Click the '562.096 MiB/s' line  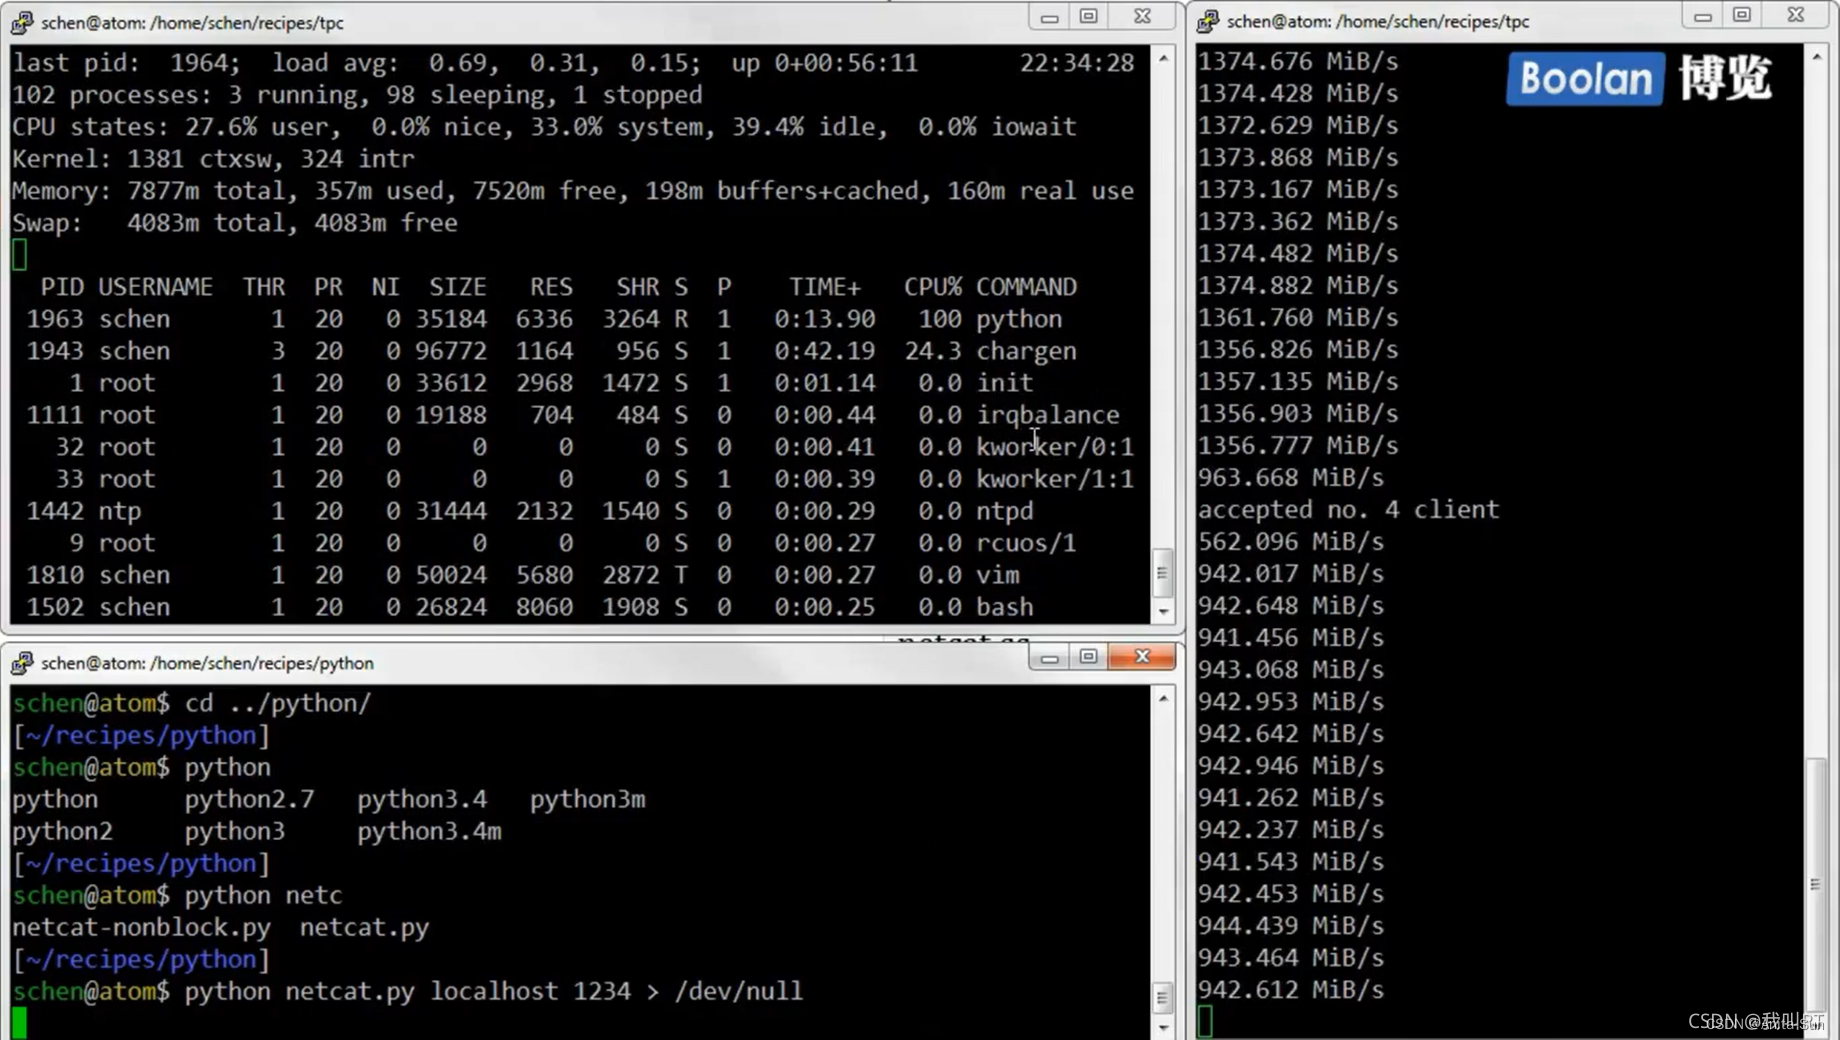(1291, 542)
